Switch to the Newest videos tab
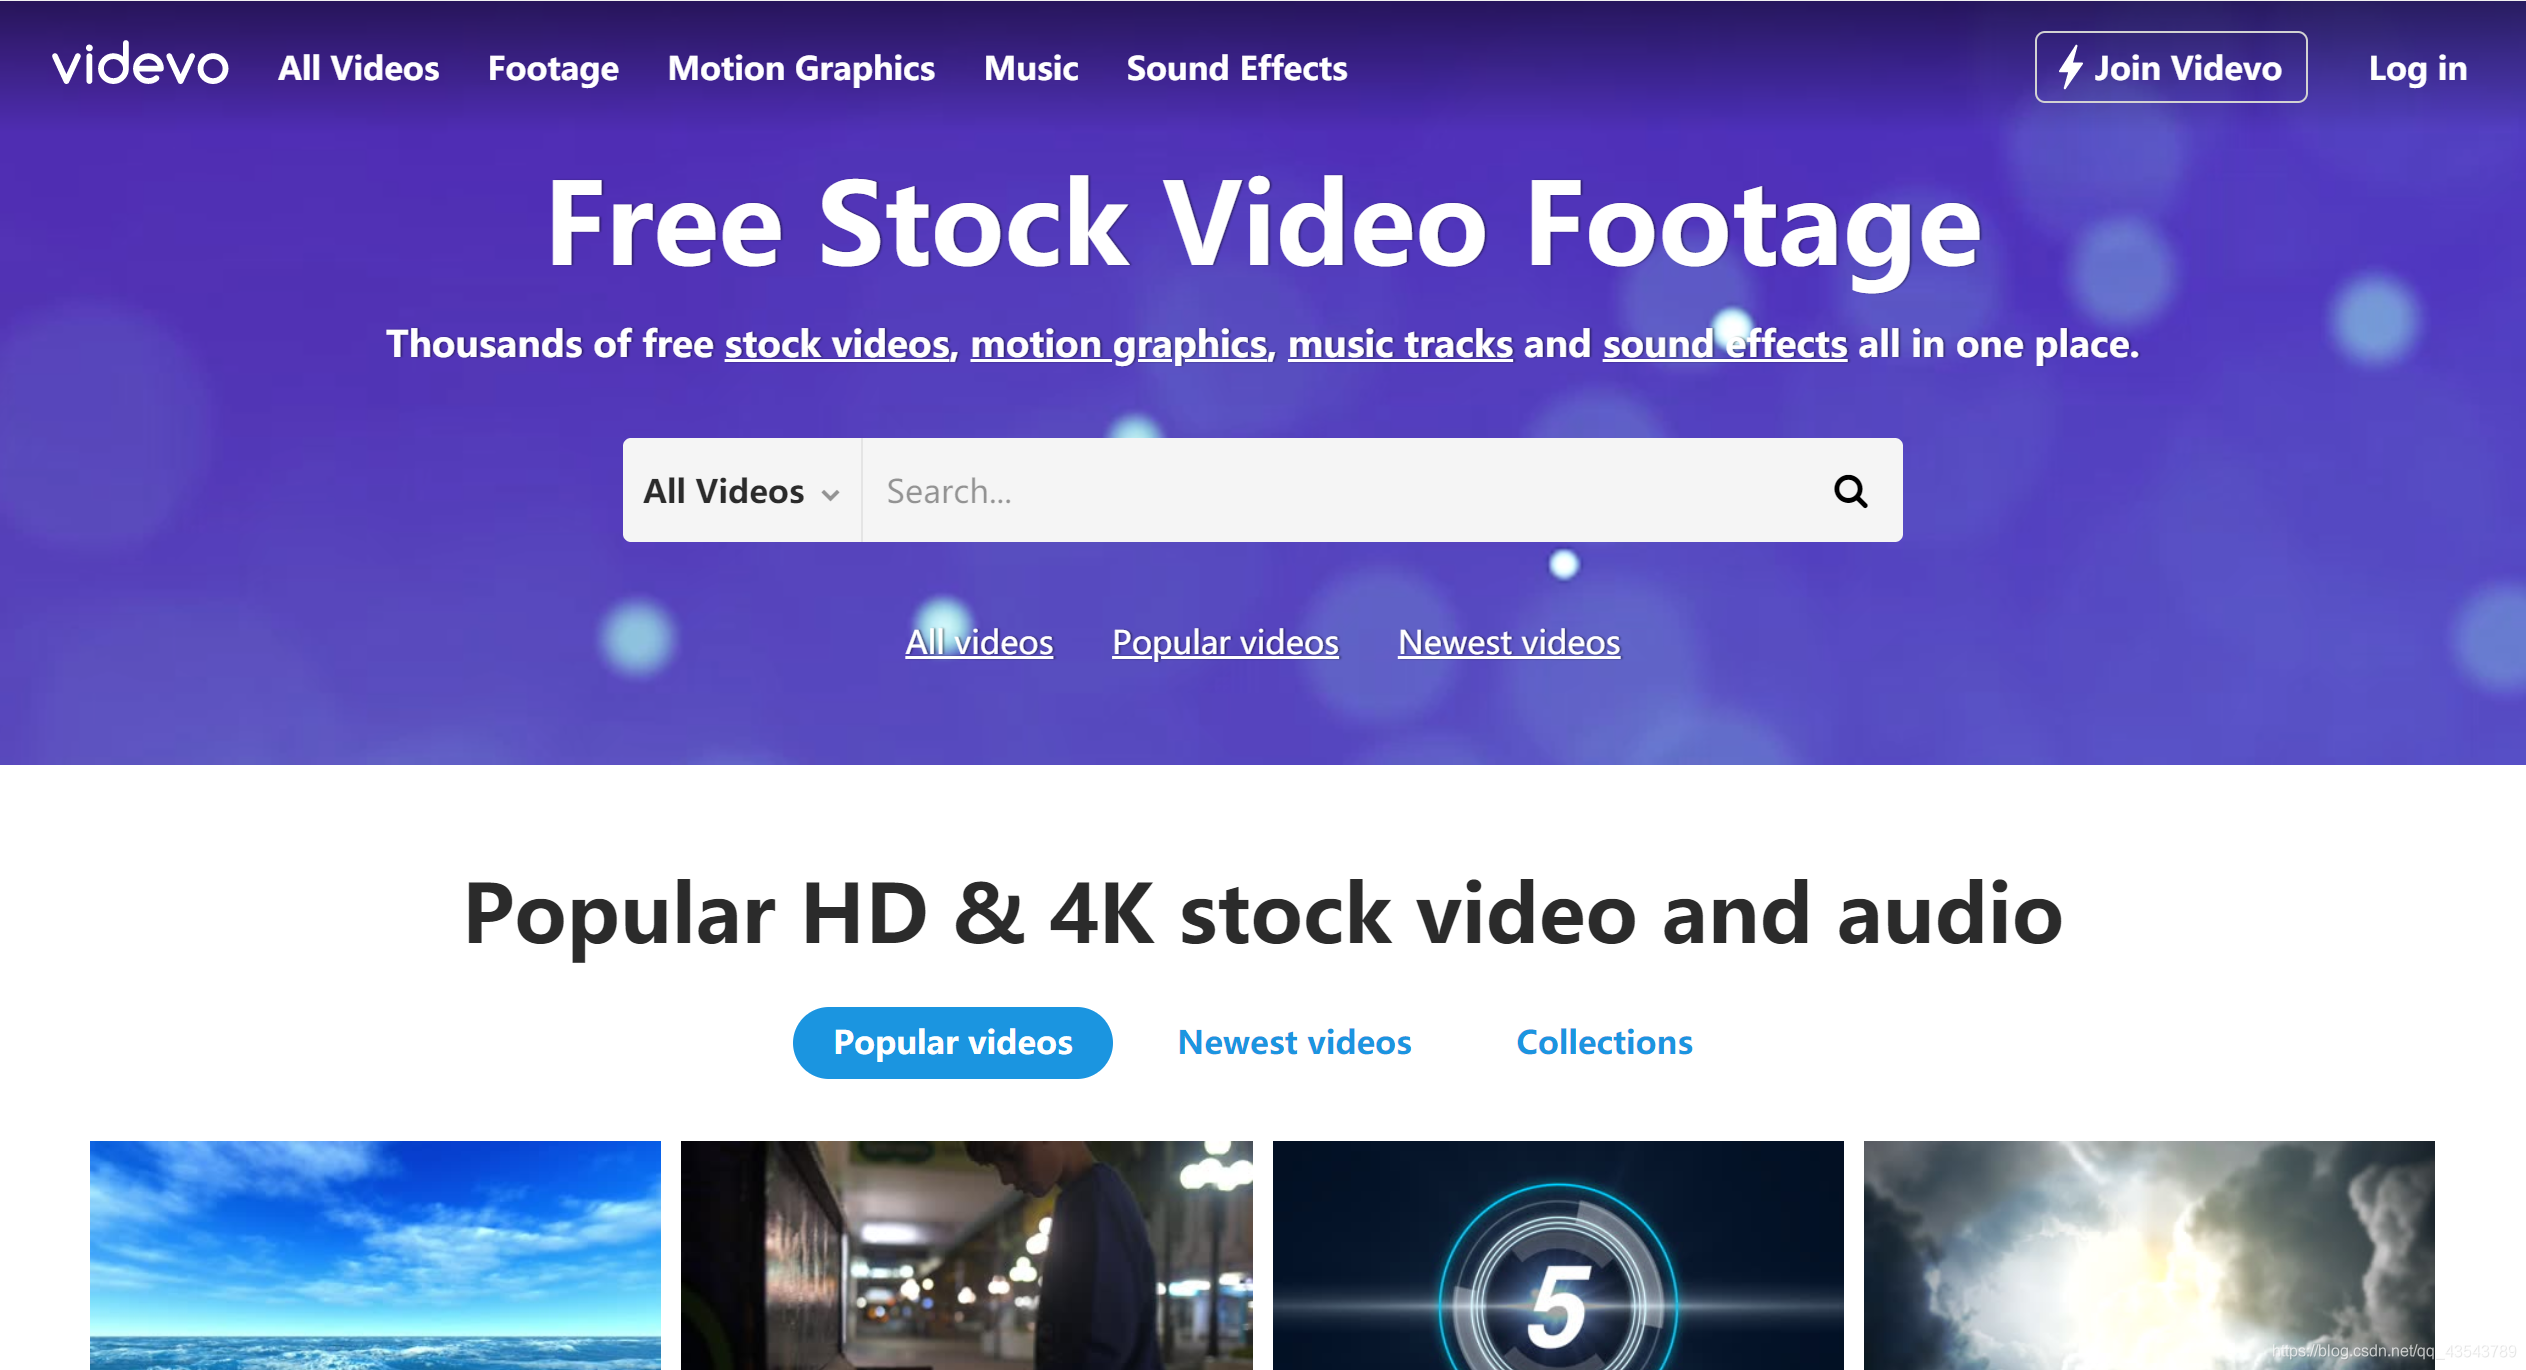The width and height of the screenshot is (2526, 1370). (x=1294, y=1042)
